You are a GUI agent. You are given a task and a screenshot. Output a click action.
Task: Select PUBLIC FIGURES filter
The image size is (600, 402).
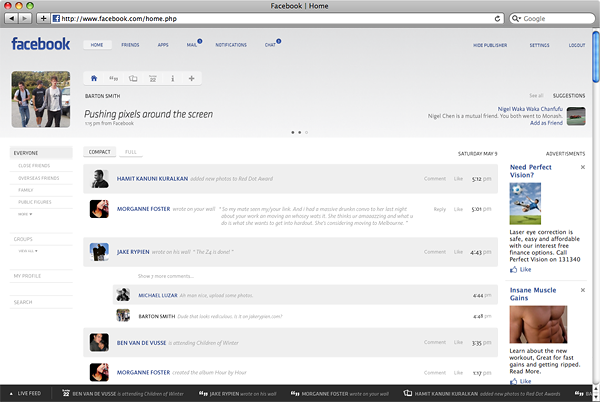pos(34,202)
